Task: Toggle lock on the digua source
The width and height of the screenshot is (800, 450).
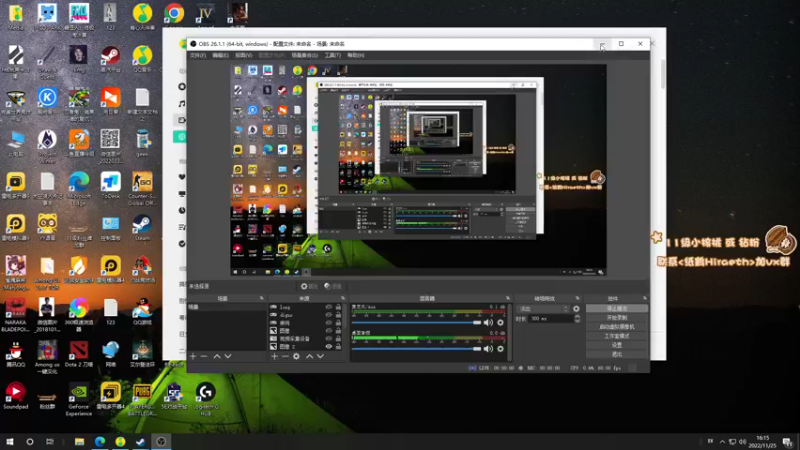Action: [x=339, y=316]
